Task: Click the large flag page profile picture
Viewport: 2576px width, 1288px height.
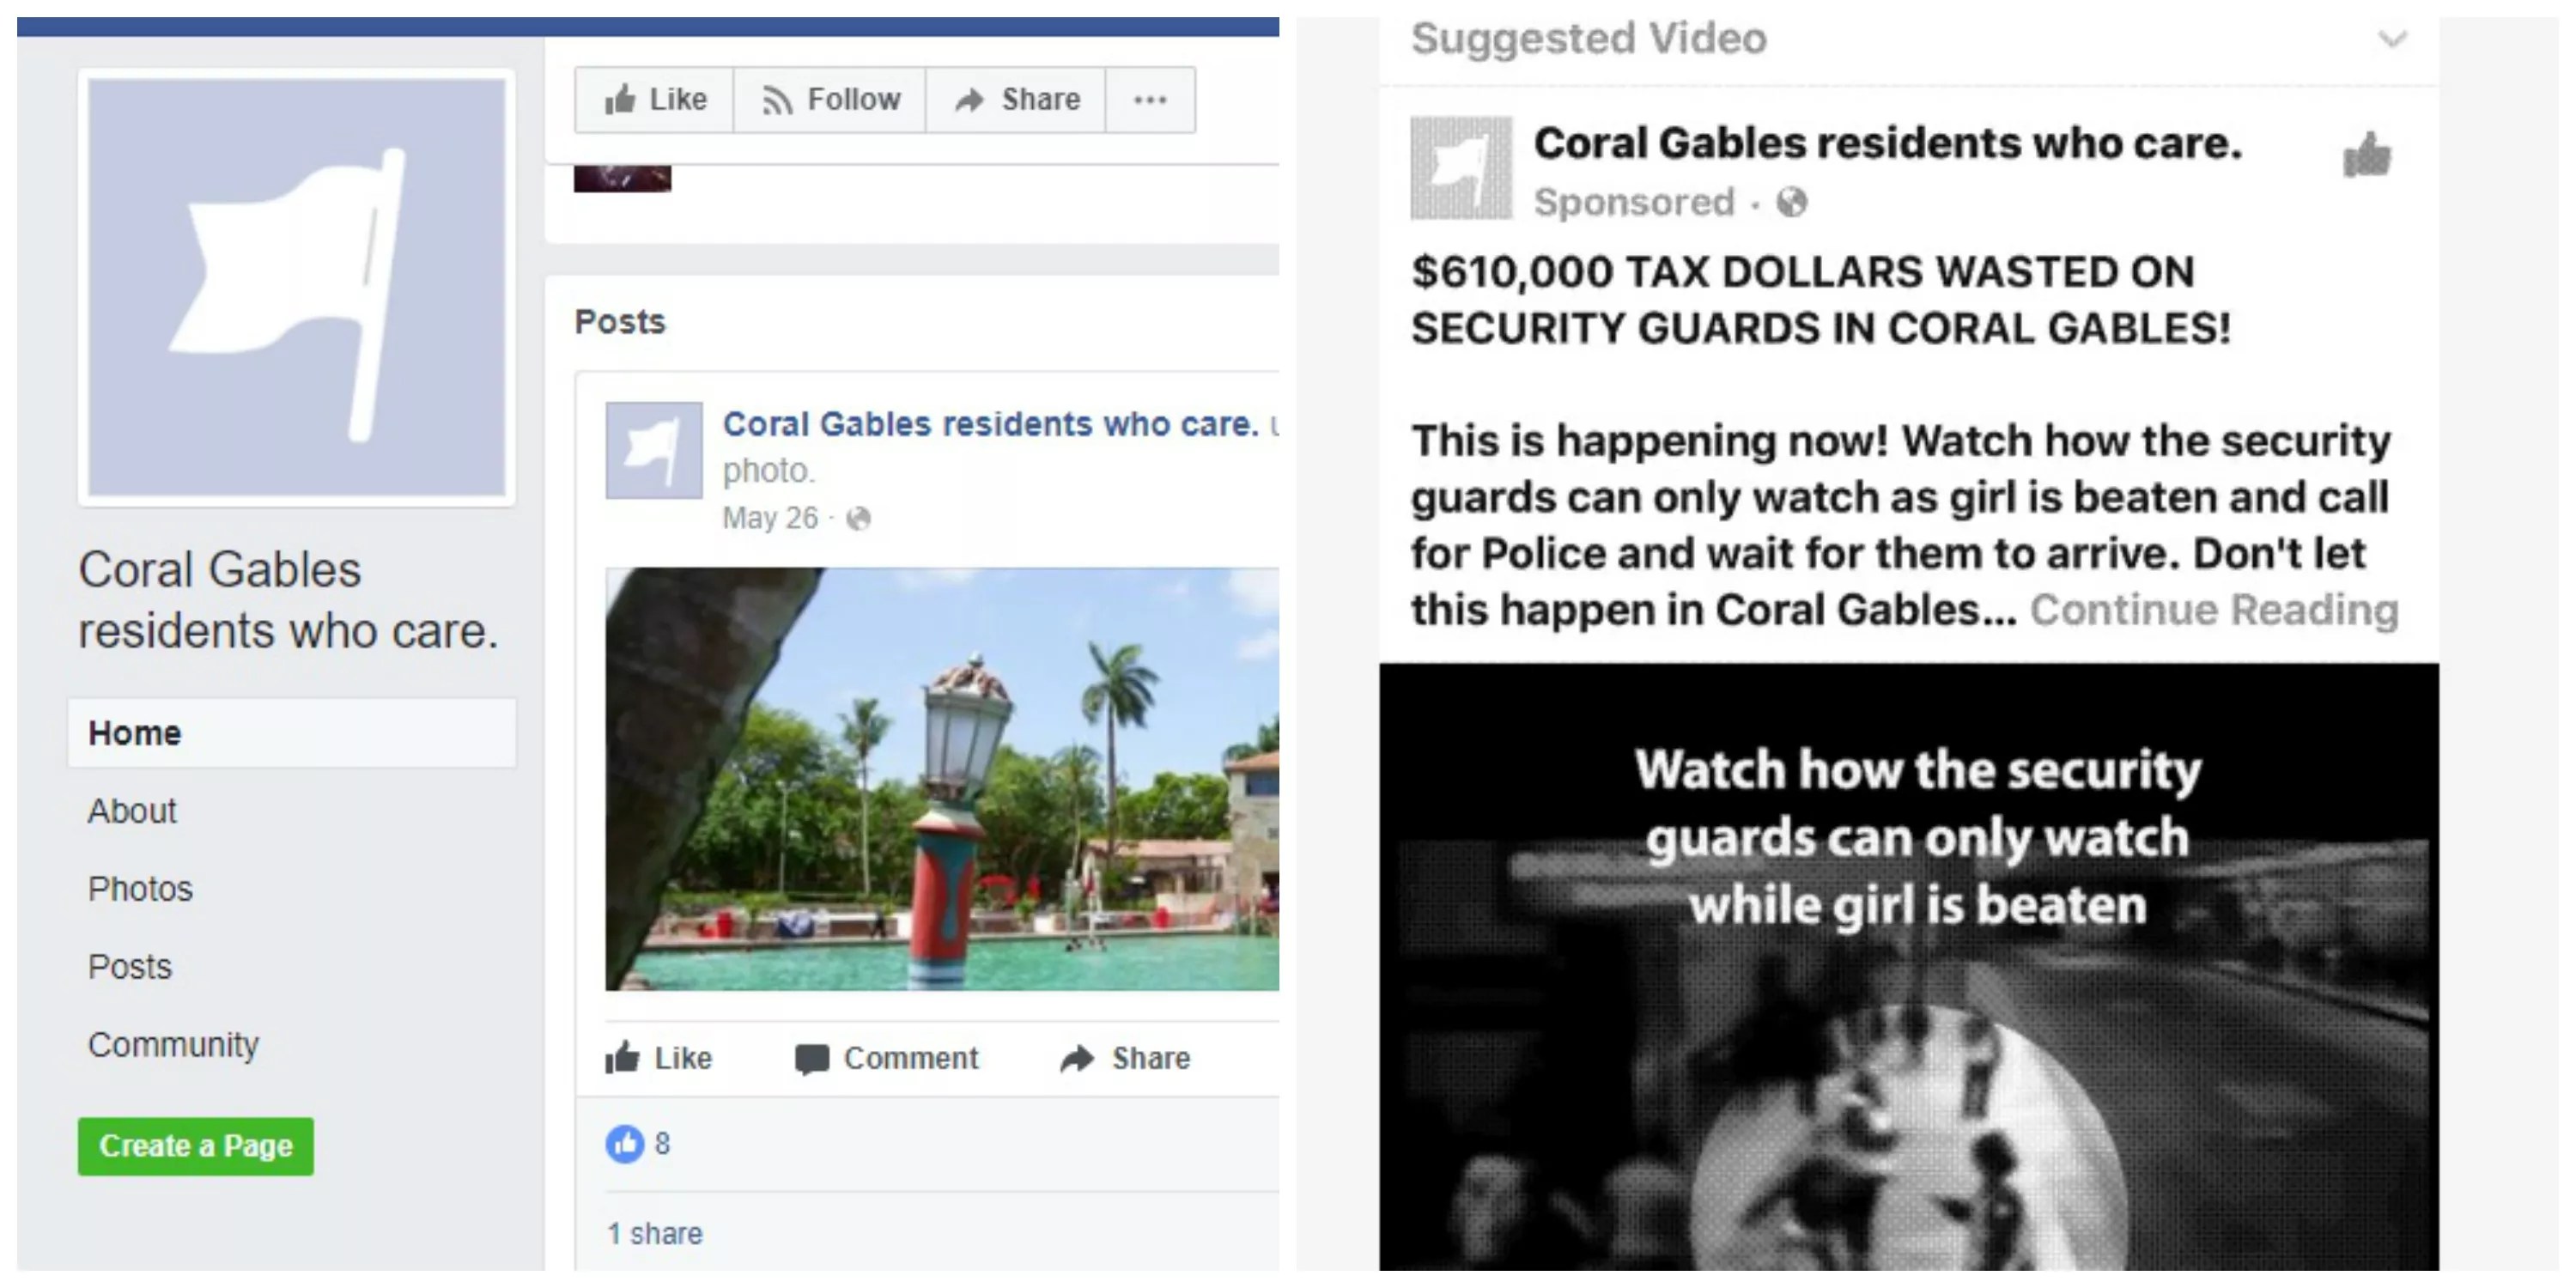Action: [297, 288]
